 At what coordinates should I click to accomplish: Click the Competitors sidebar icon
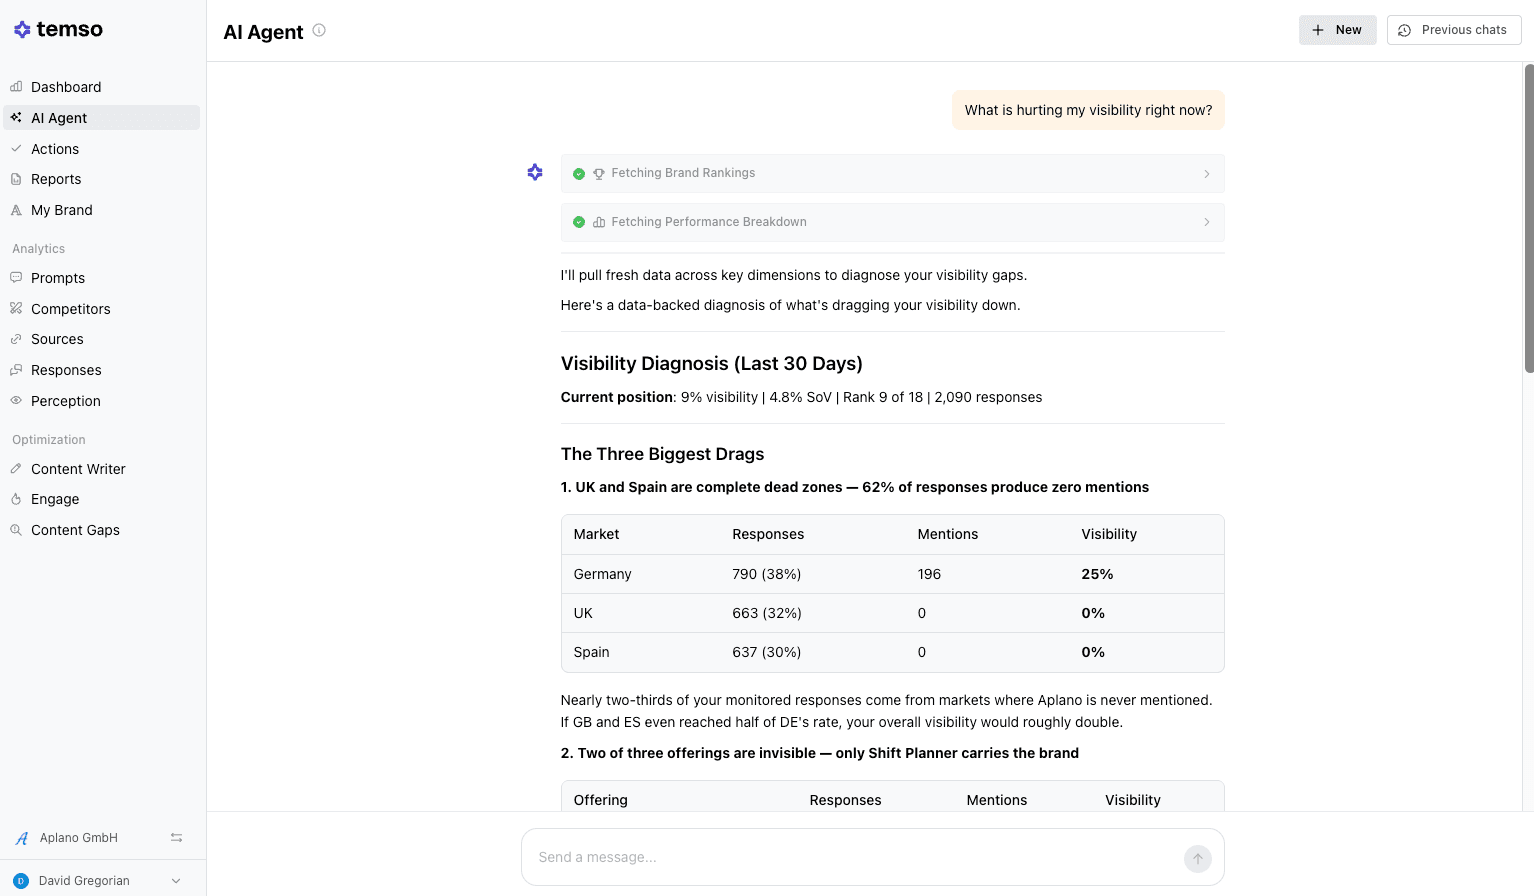pyautogui.click(x=16, y=309)
